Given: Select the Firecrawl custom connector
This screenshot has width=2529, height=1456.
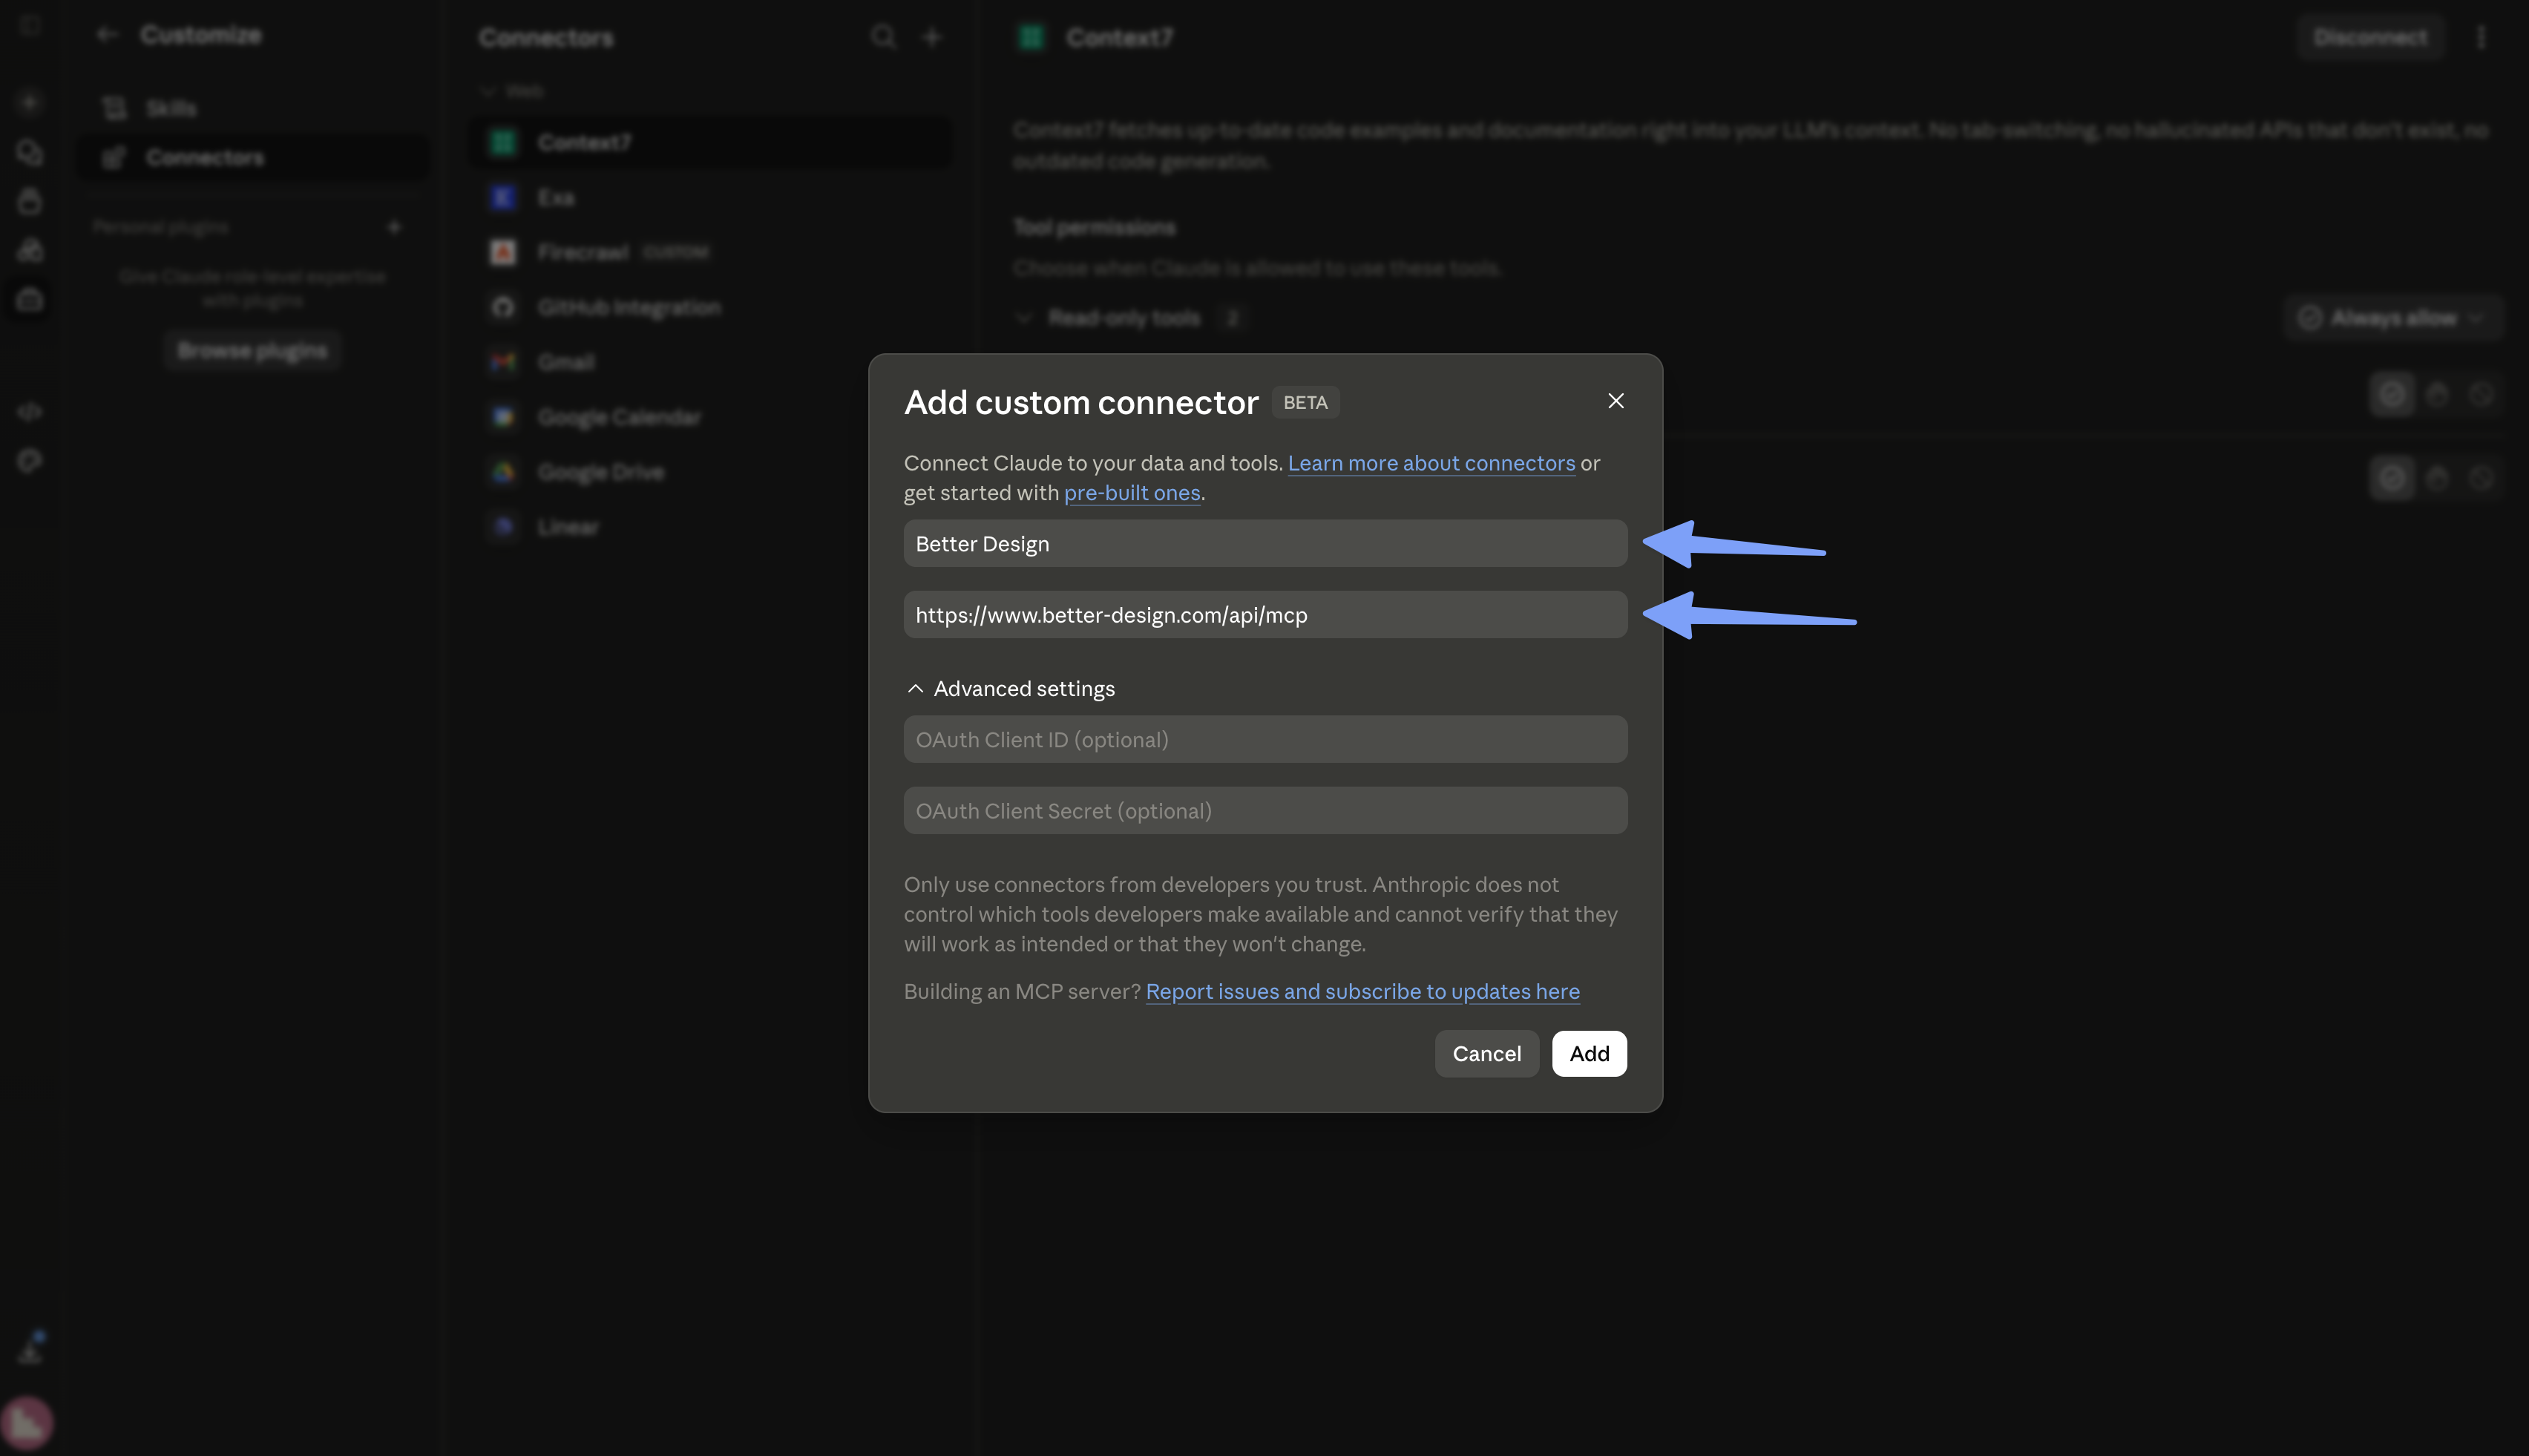Looking at the screenshot, I should point(711,252).
